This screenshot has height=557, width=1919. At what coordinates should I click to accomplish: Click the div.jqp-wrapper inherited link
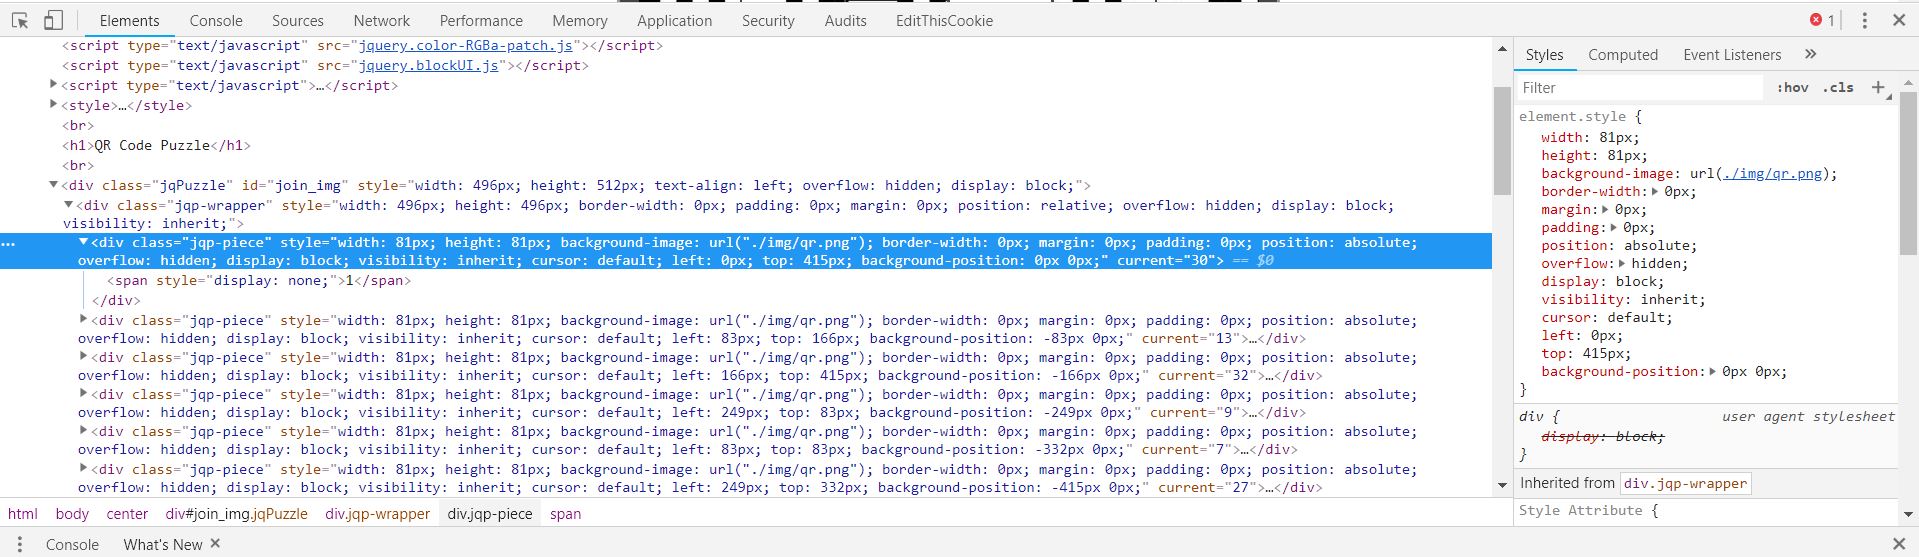[1685, 483]
